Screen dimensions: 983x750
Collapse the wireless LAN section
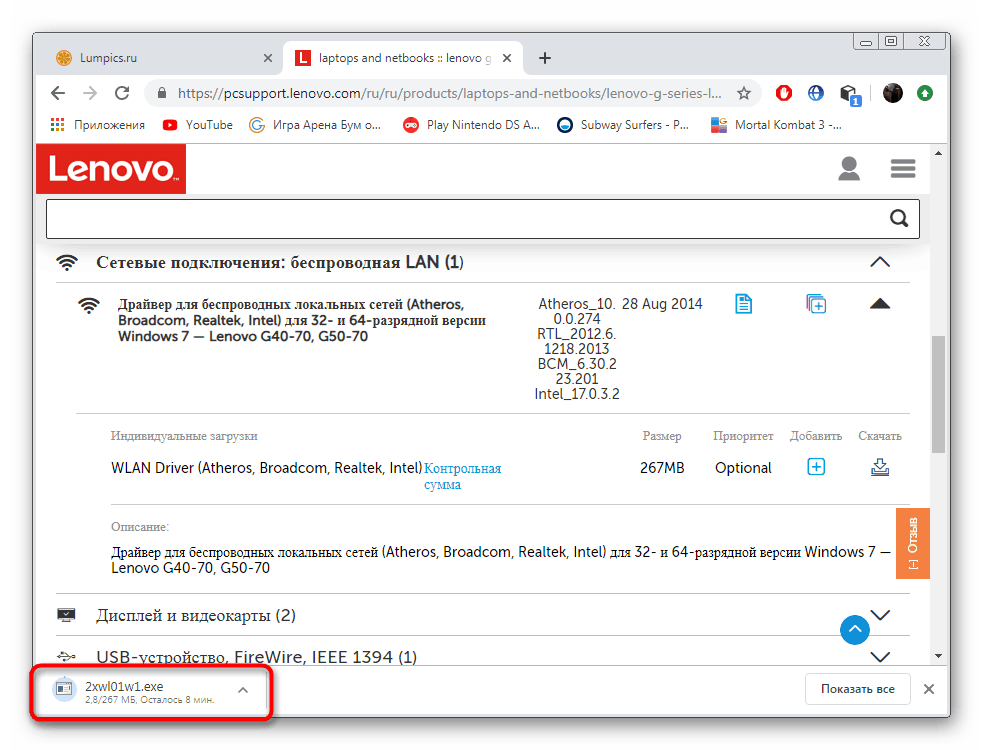point(880,262)
